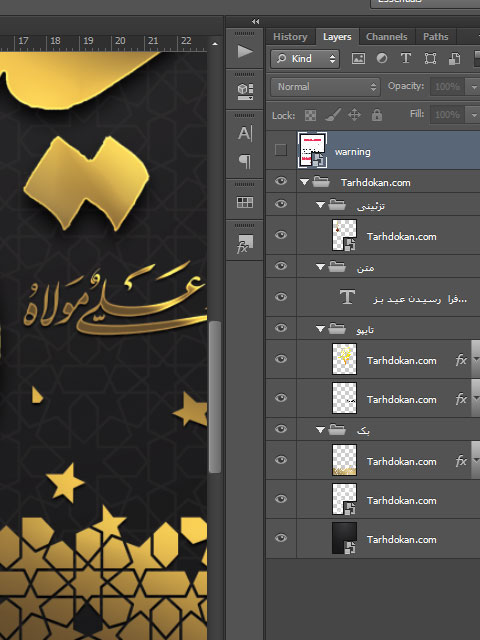This screenshot has width=480, height=640.
Task: Filter layers by adjustment layers icon
Action: [x=382, y=58]
